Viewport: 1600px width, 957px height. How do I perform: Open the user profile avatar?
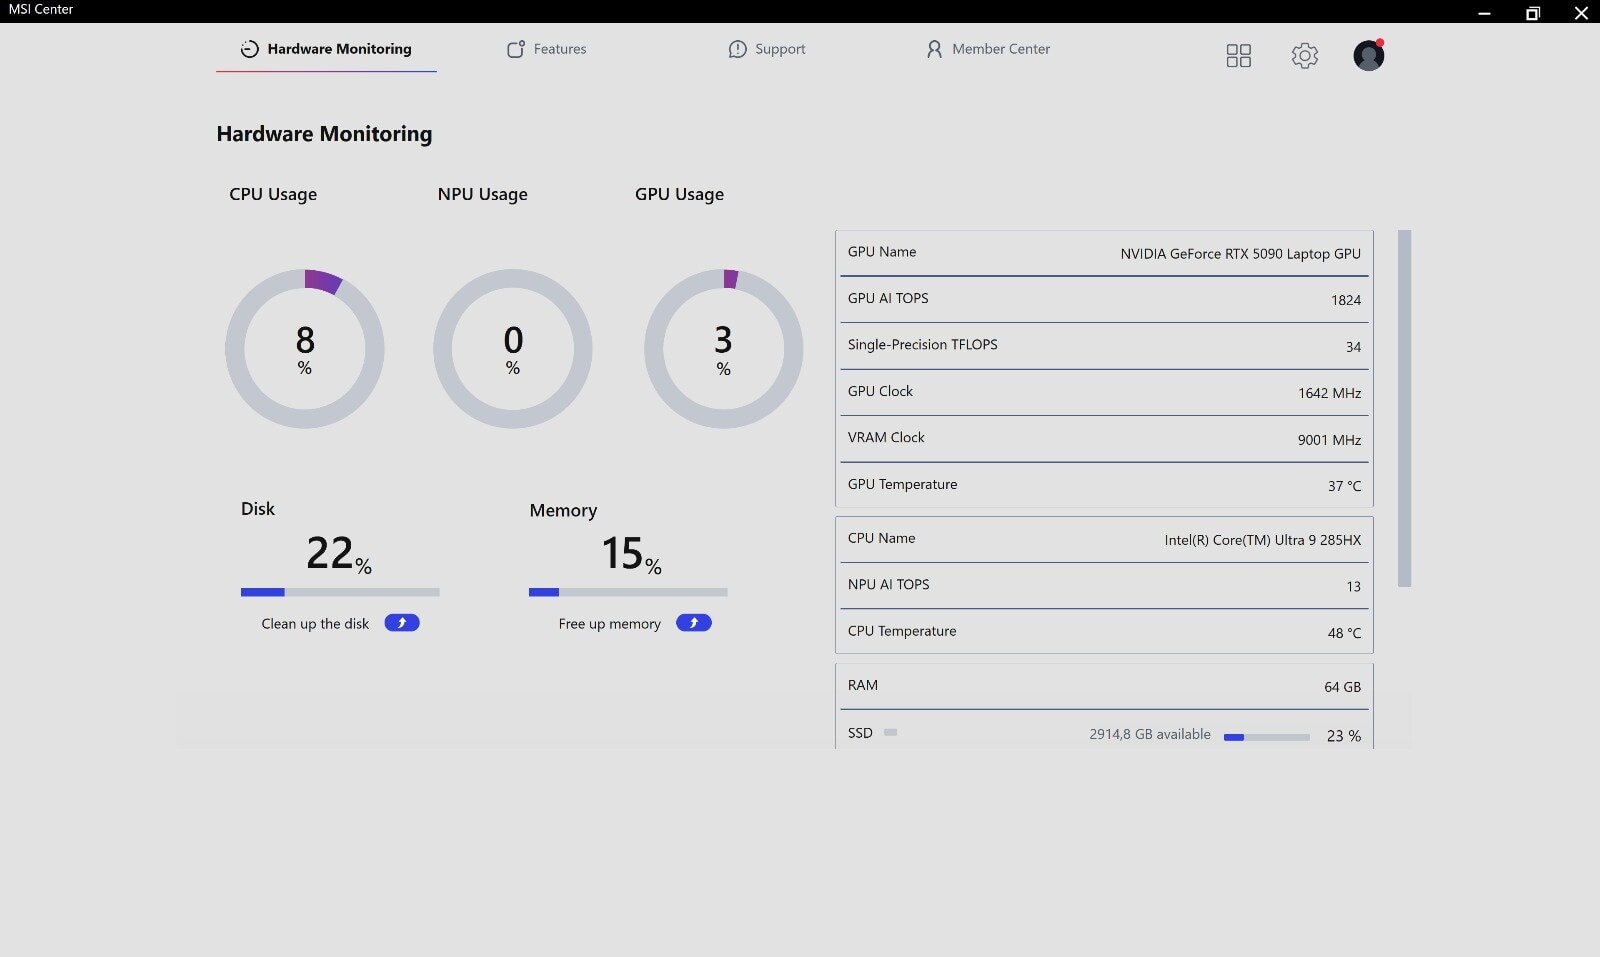[x=1368, y=55]
